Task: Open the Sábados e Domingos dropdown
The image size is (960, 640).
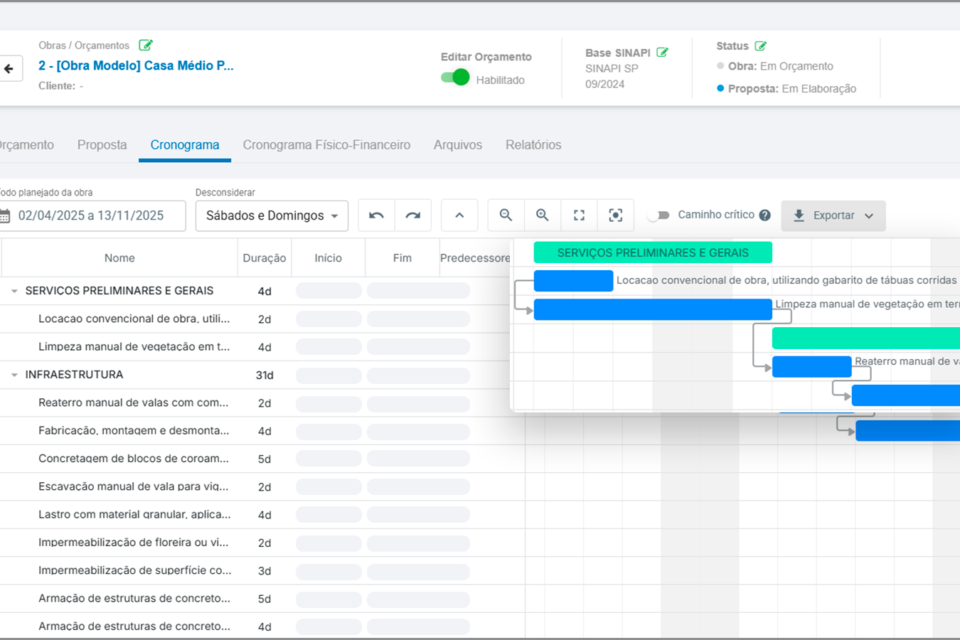Action: 272,216
